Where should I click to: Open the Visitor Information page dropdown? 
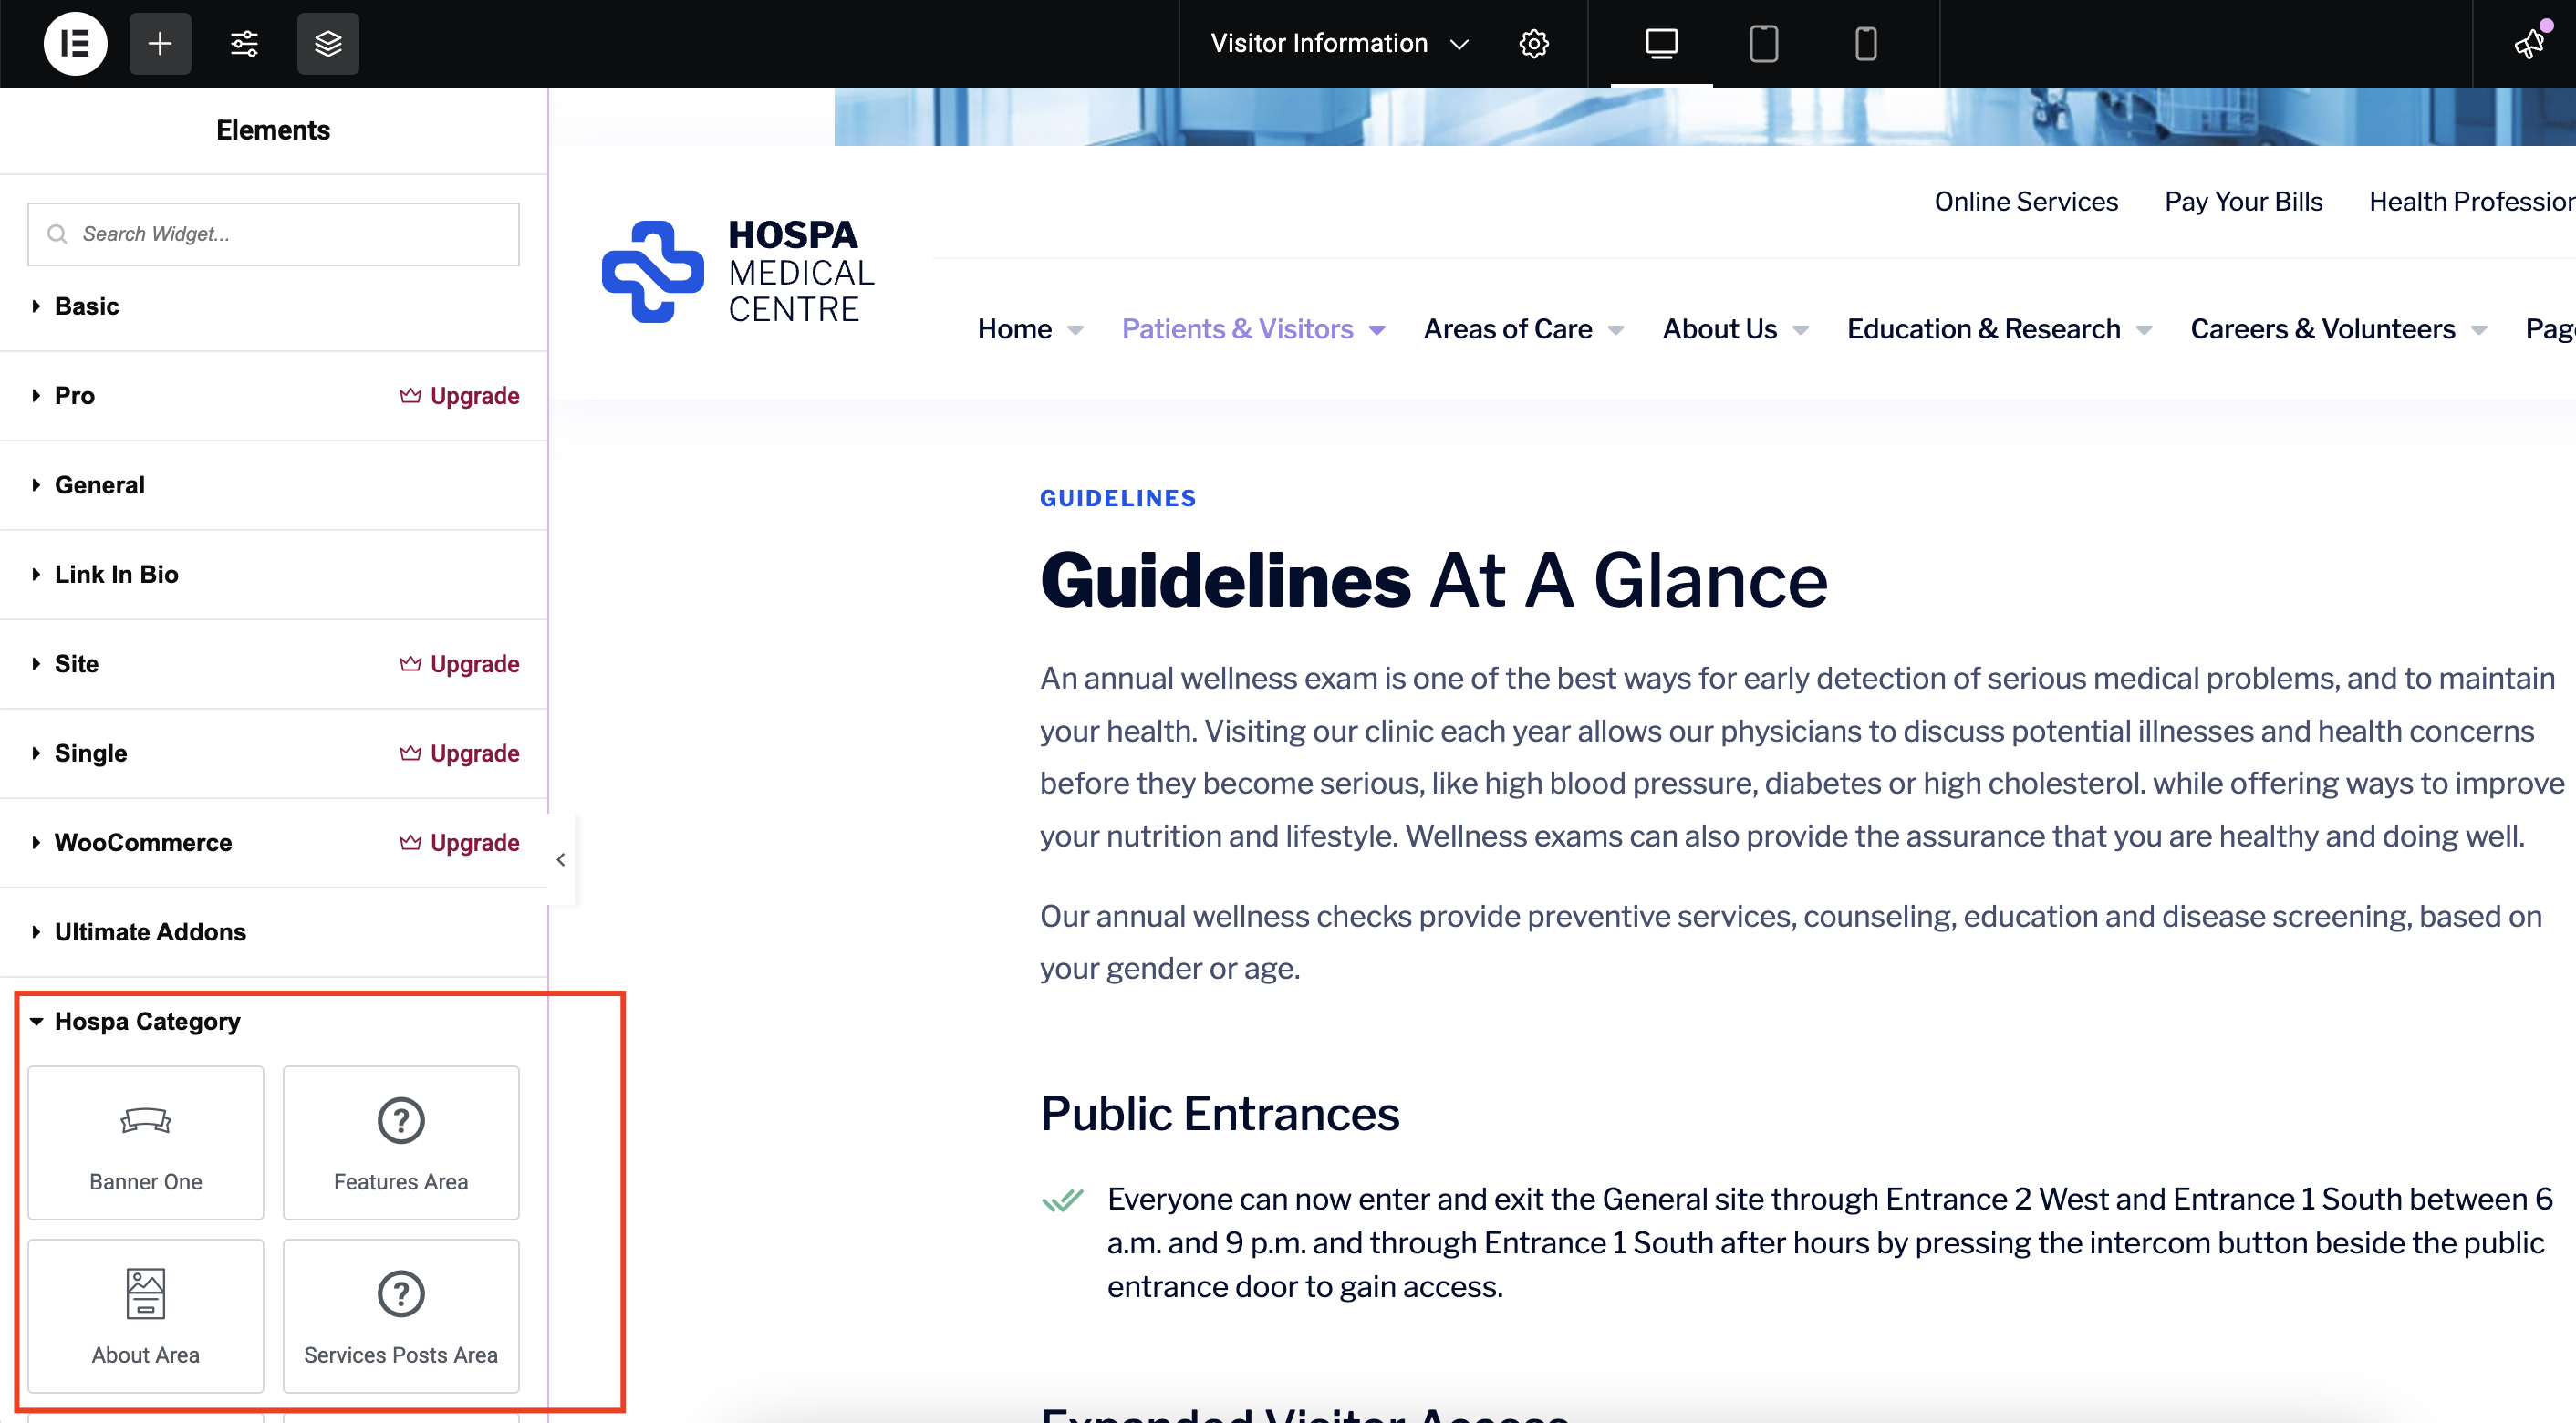point(1339,43)
